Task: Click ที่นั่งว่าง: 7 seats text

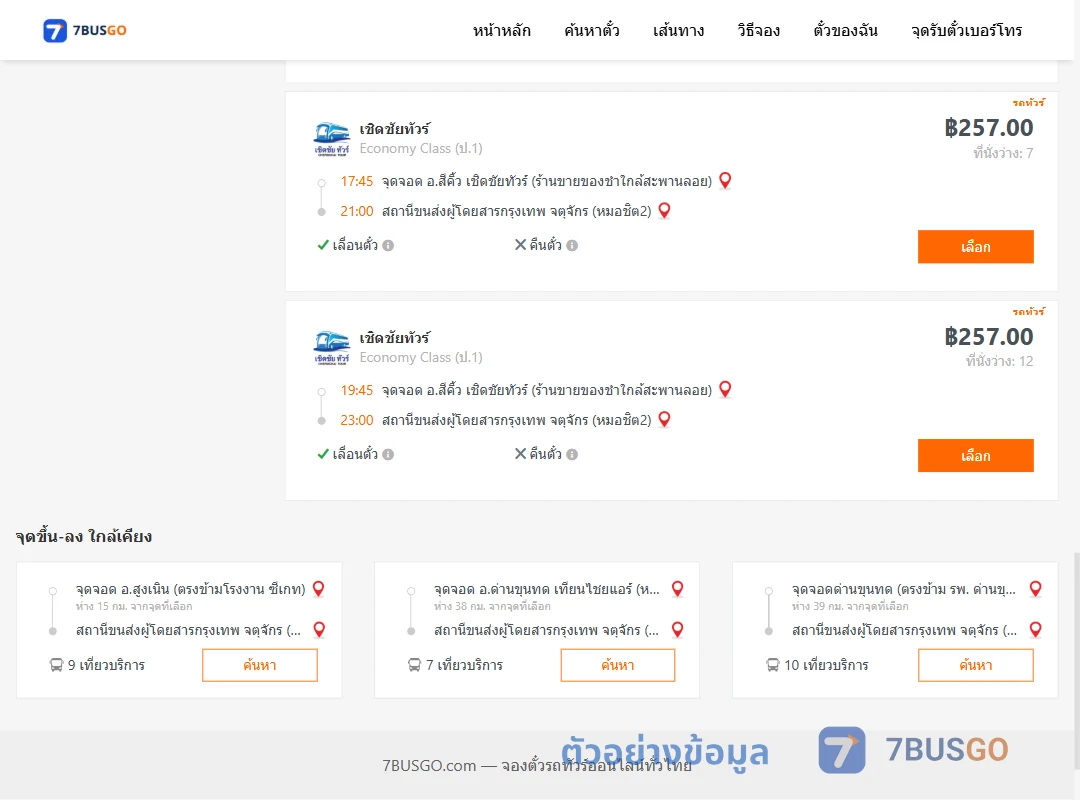Action: tap(1004, 153)
